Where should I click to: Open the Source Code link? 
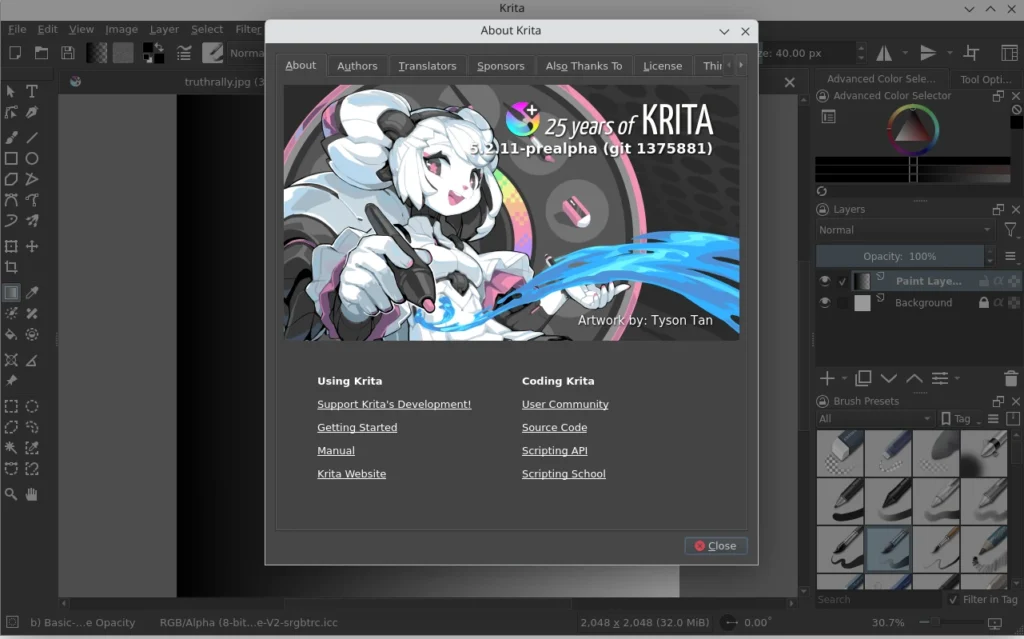point(554,427)
